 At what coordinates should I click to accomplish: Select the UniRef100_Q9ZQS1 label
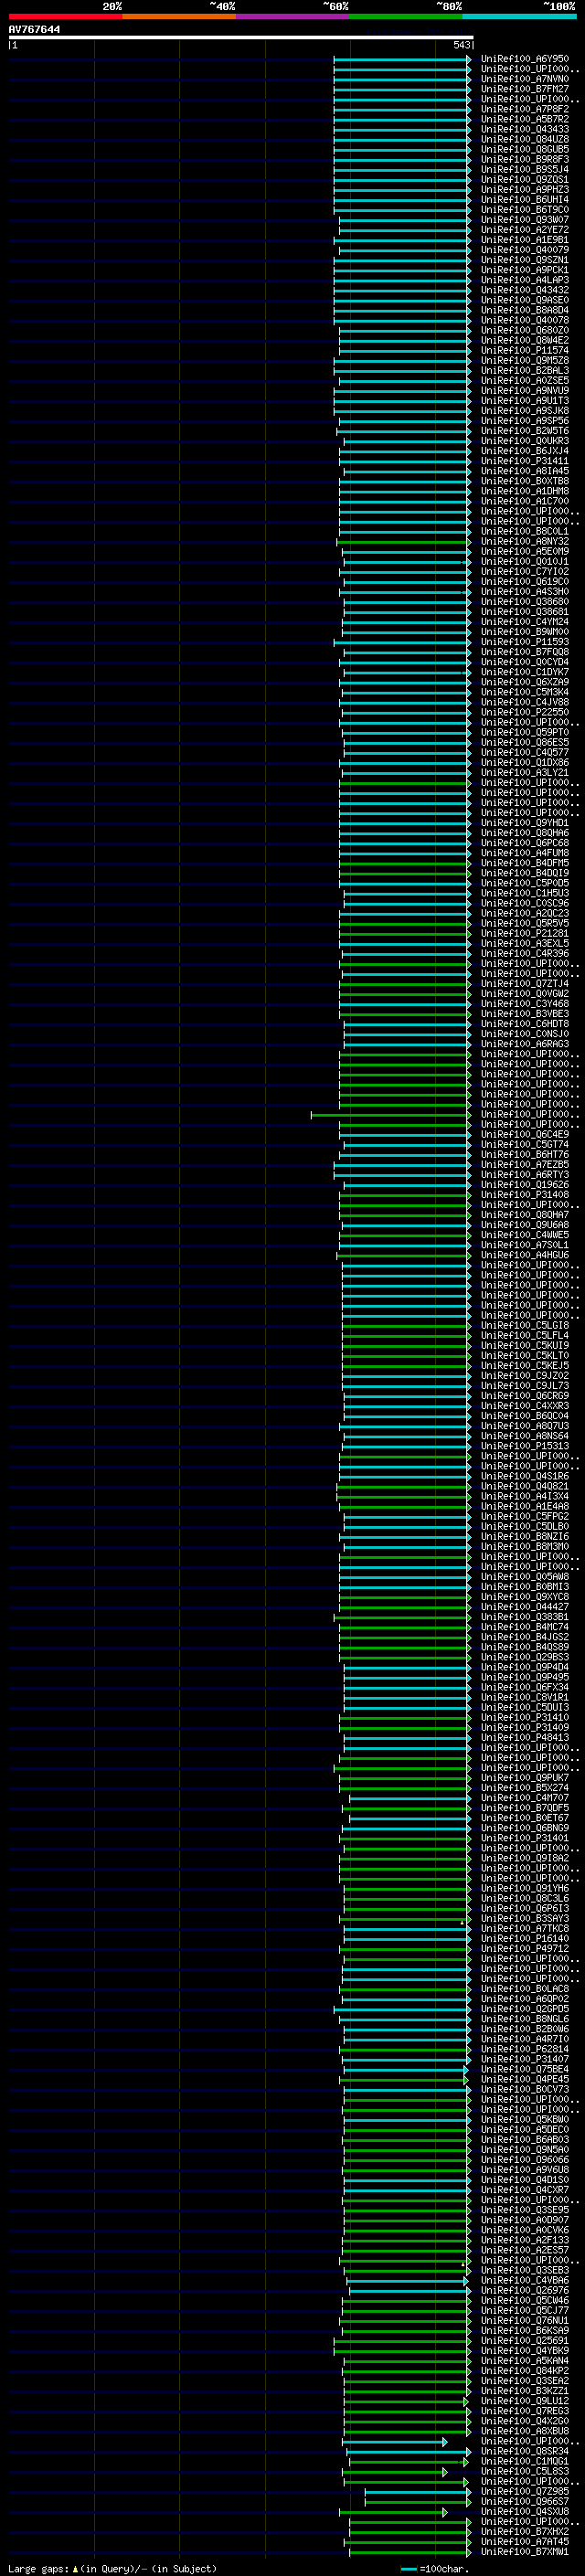coord(524,179)
